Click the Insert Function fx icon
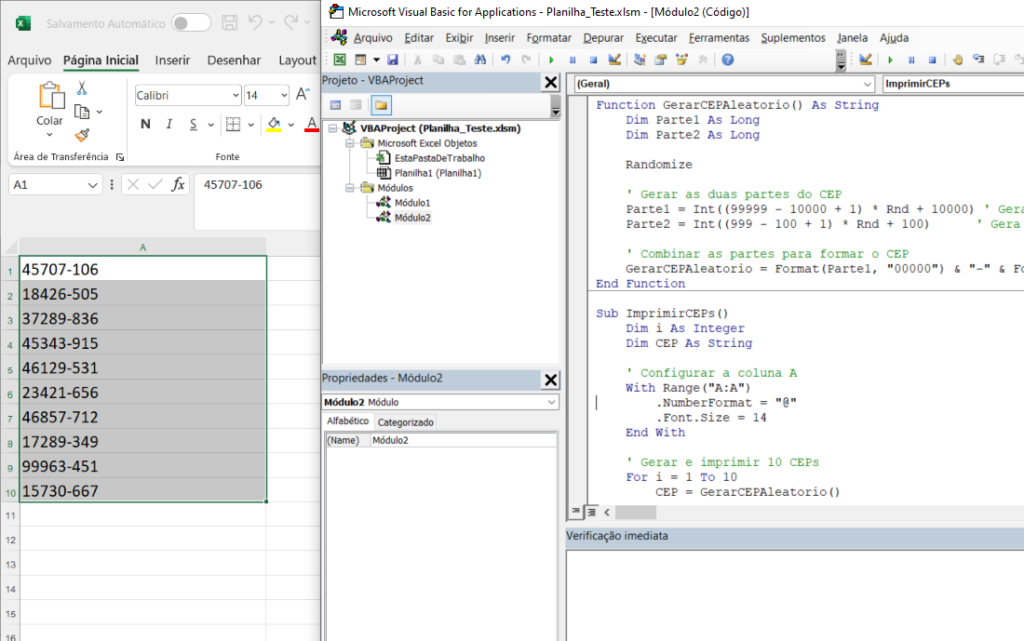 pos(178,184)
